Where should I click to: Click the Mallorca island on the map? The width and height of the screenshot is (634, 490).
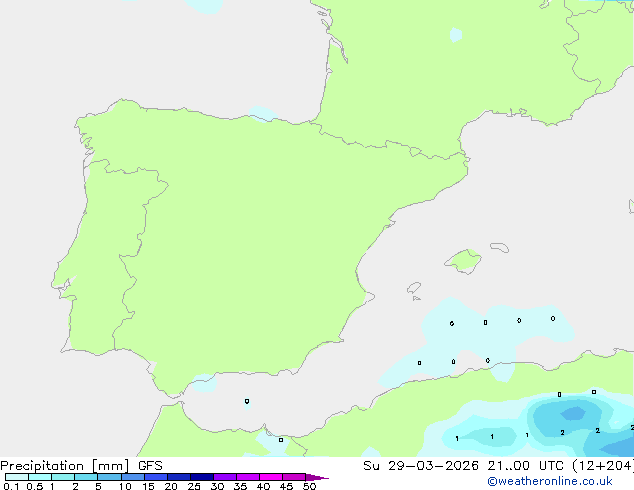(x=463, y=261)
